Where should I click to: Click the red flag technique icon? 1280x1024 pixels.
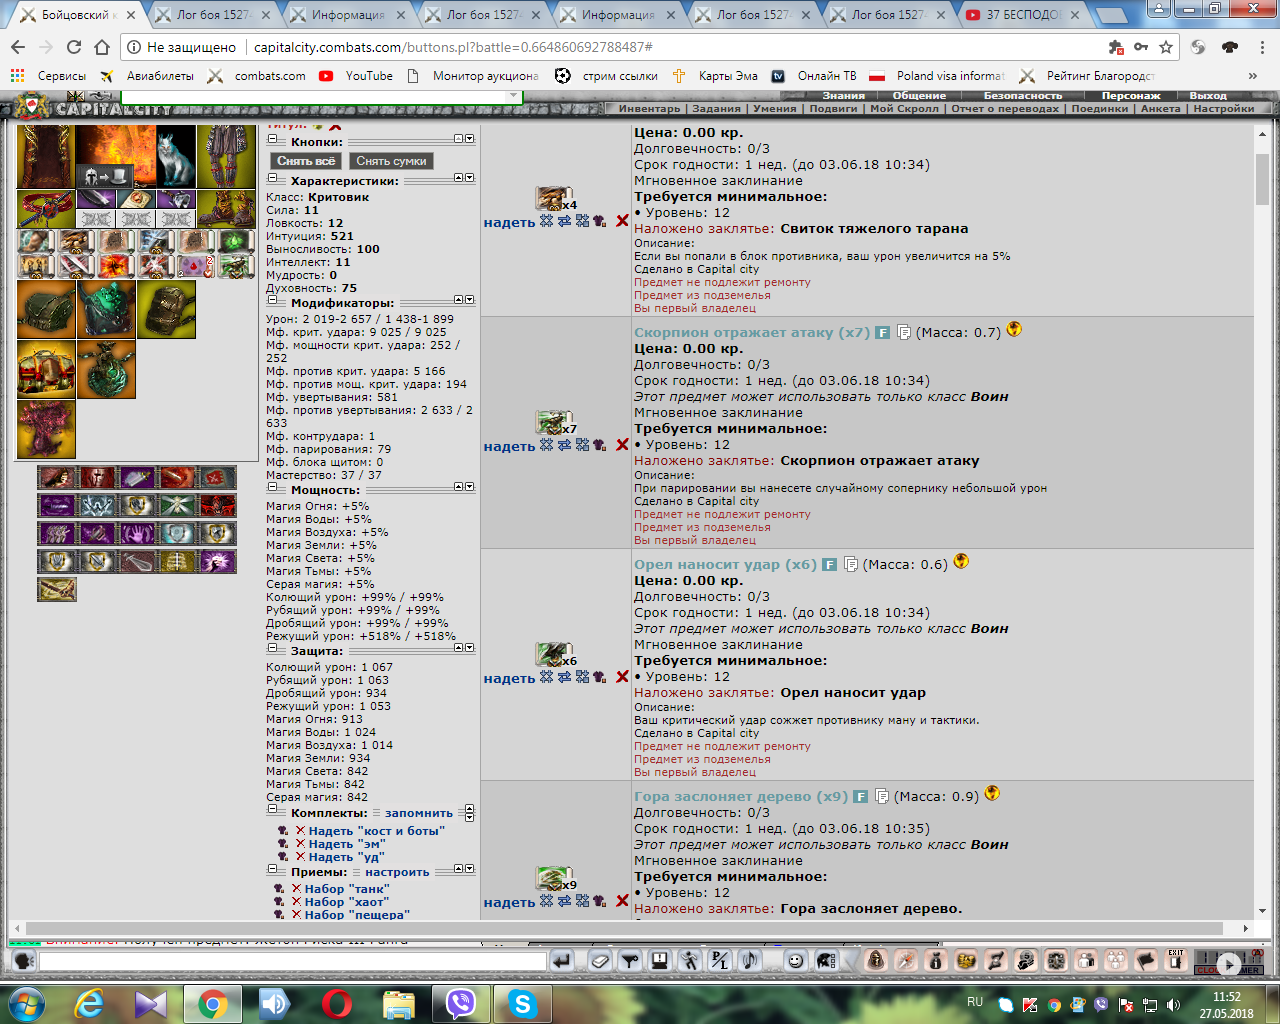click(217, 478)
